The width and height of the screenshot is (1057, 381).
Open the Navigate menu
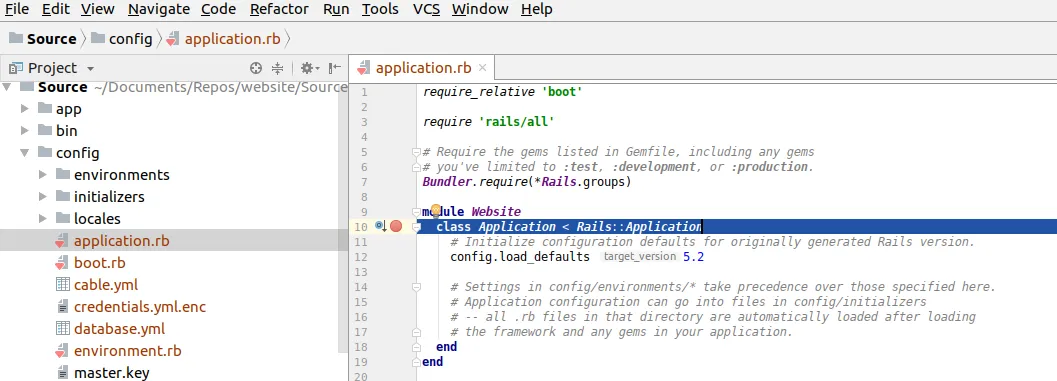[x=158, y=9]
